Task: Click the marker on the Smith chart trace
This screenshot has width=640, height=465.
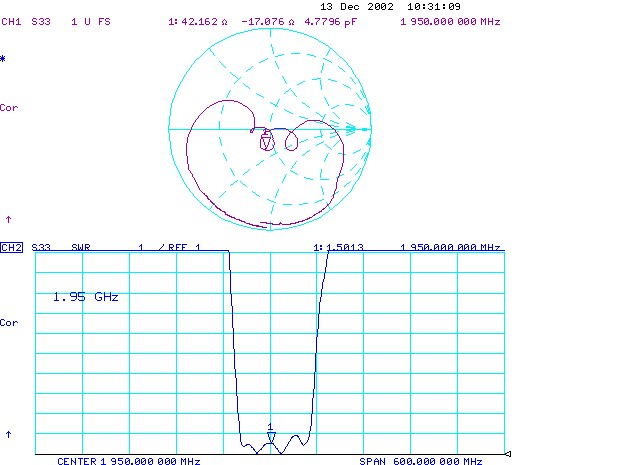Action: click(266, 142)
